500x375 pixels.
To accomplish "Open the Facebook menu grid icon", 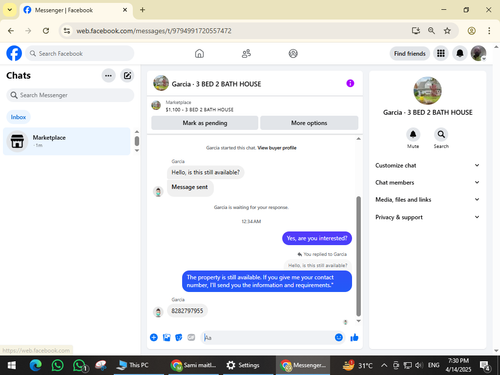I will [x=441, y=53].
